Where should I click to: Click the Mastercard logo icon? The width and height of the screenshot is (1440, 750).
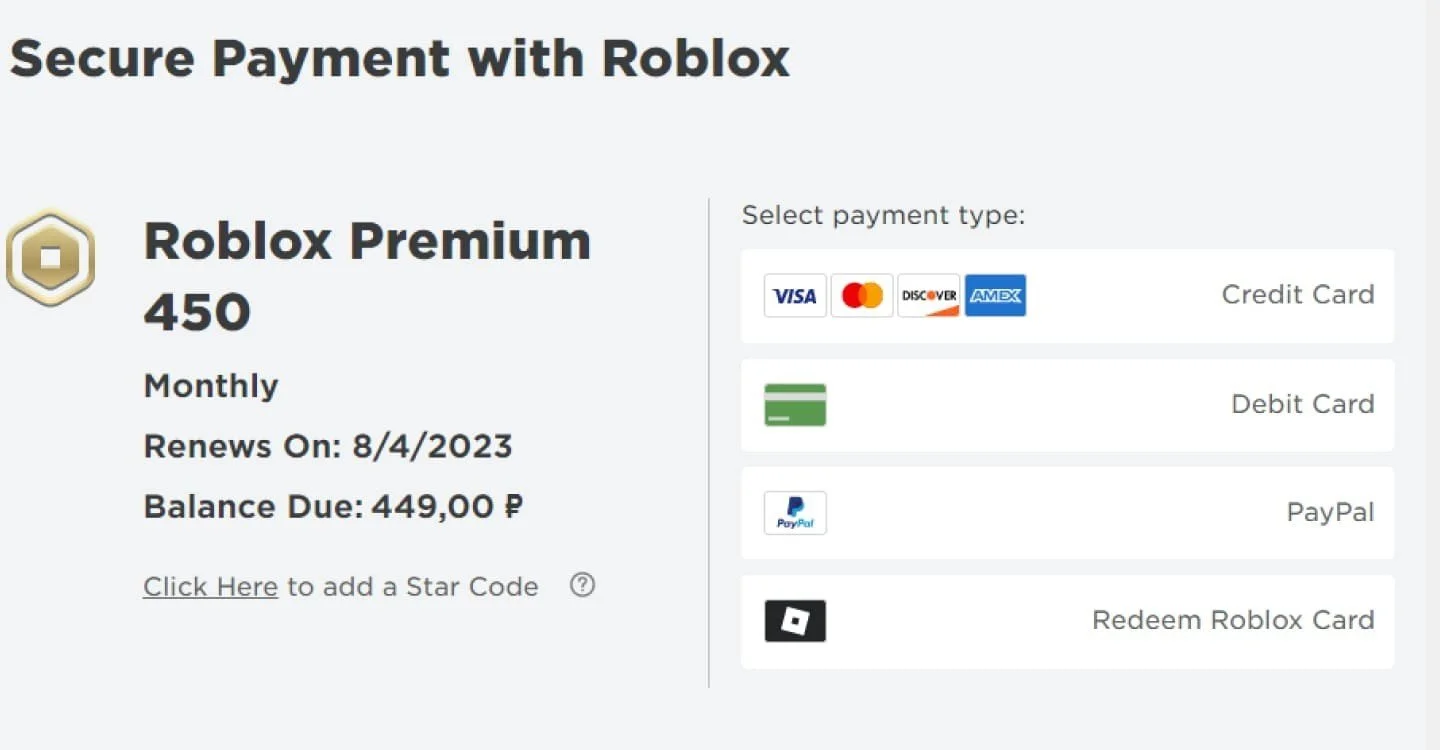pyautogui.click(x=862, y=295)
